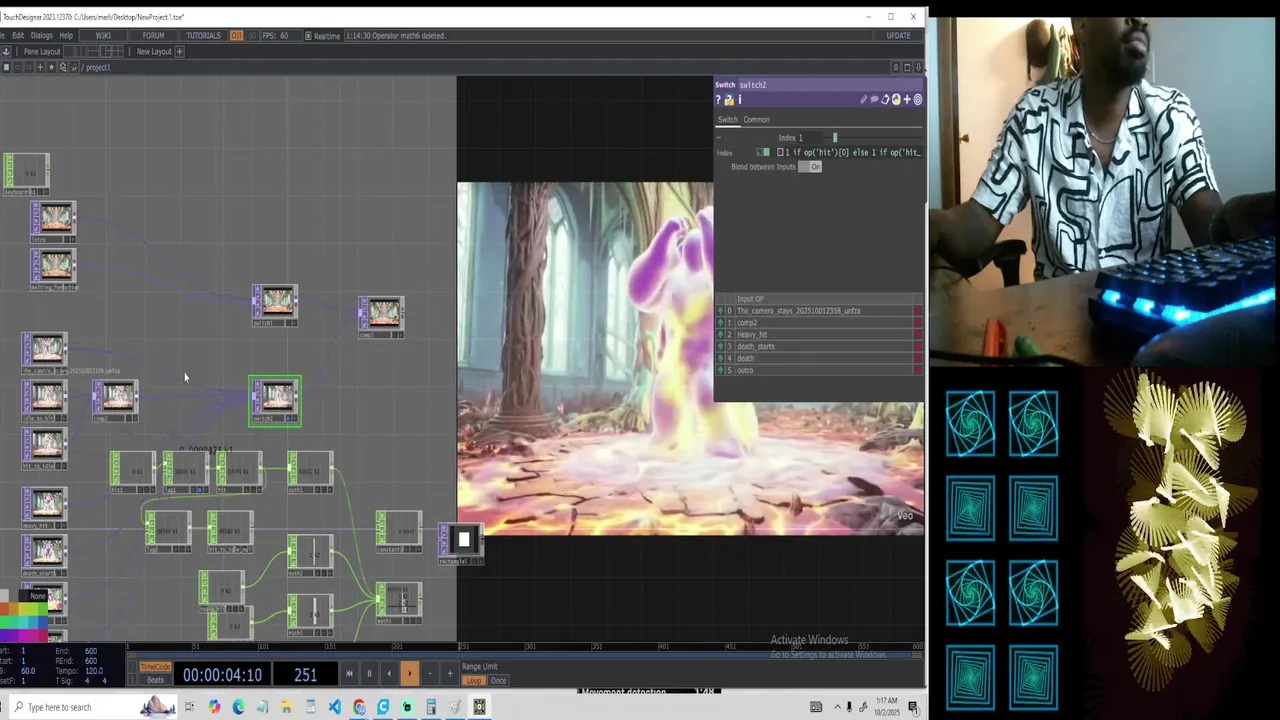Click the pencil edit icon in parameter header

863,100
